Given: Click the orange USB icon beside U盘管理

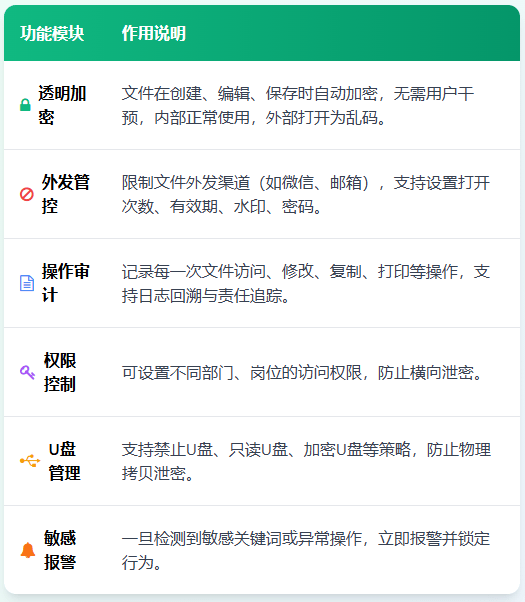Looking at the screenshot, I should pos(30,461).
